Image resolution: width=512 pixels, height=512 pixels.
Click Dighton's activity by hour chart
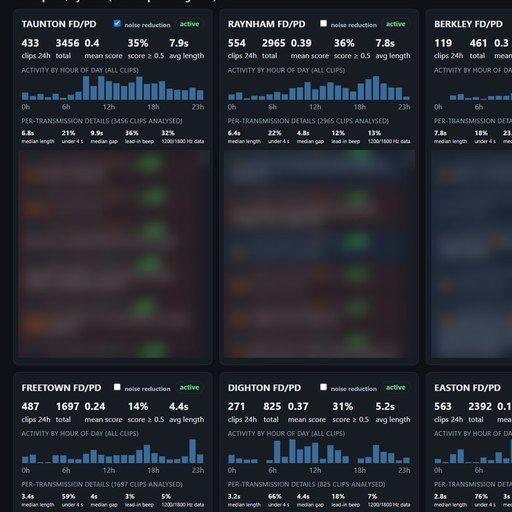319,451
